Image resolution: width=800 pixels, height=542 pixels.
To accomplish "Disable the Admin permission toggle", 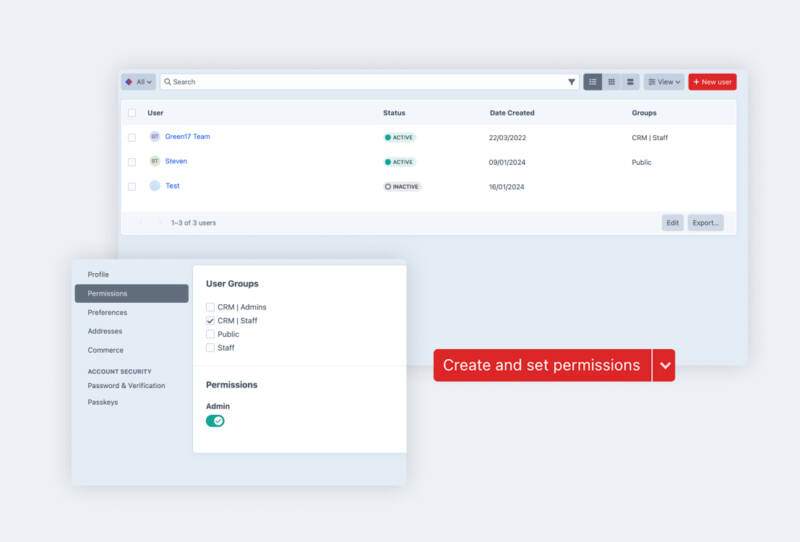I will point(215,421).
